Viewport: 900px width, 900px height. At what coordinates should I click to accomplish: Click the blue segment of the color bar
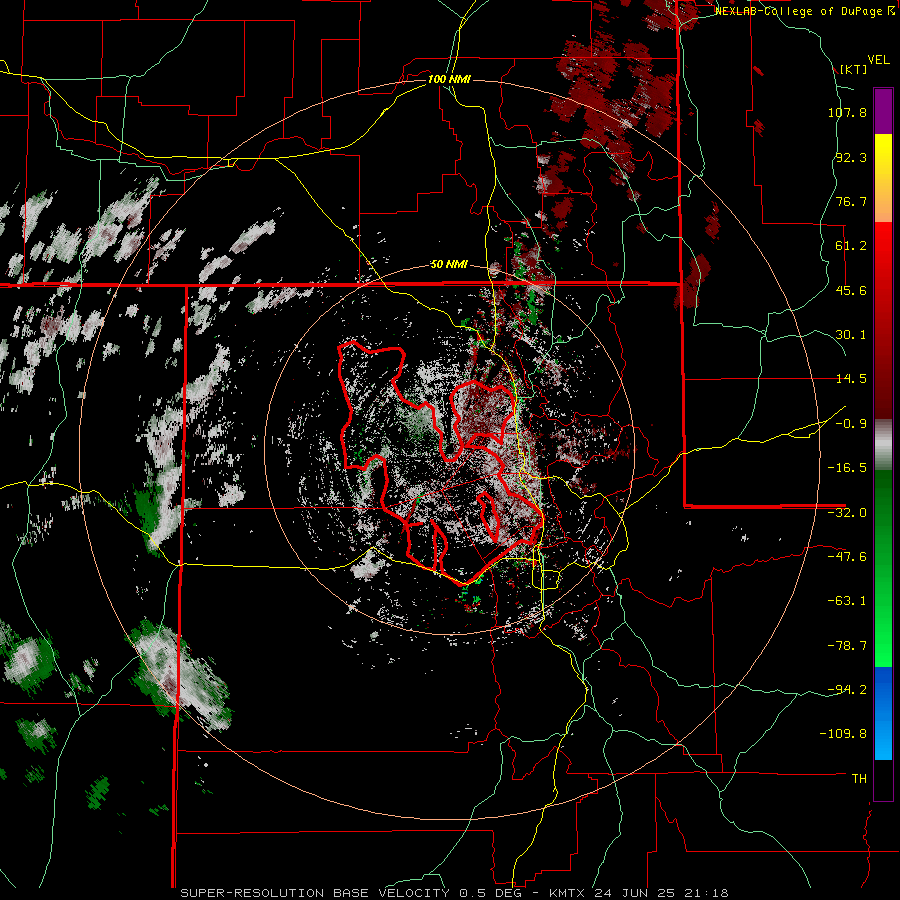click(x=883, y=713)
